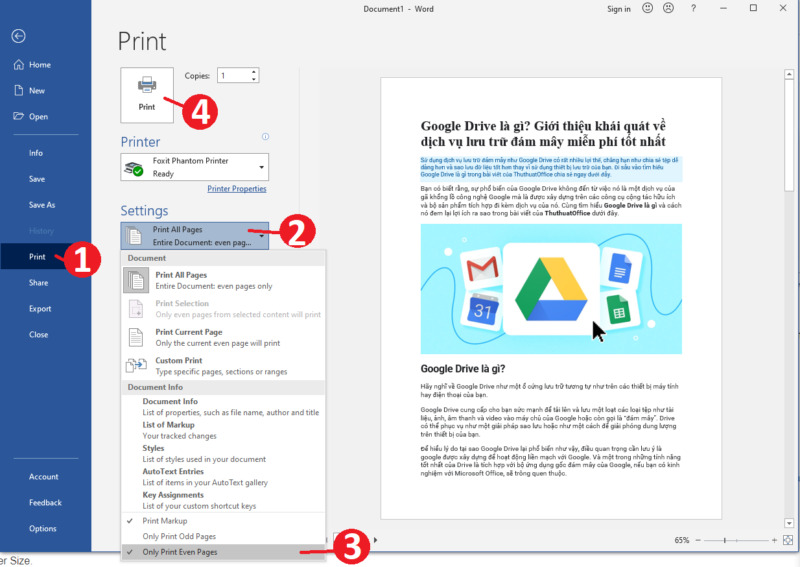The height and width of the screenshot is (567, 800).
Task: Collapse the Print All Pages settings dropdown
Action: pyautogui.click(x=194, y=235)
